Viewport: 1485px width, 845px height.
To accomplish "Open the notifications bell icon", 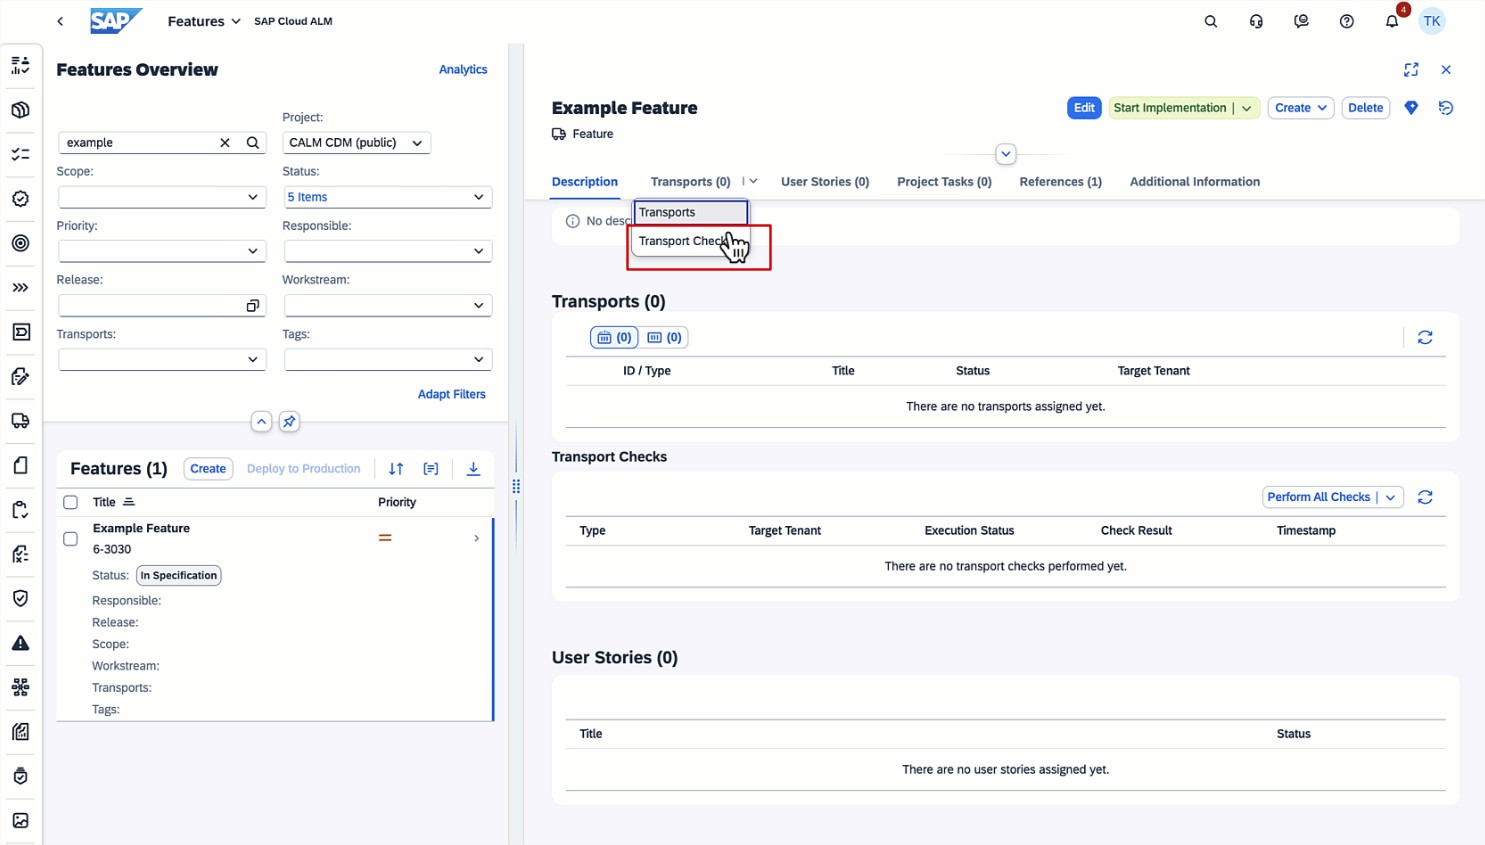I will pos(1391,21).
